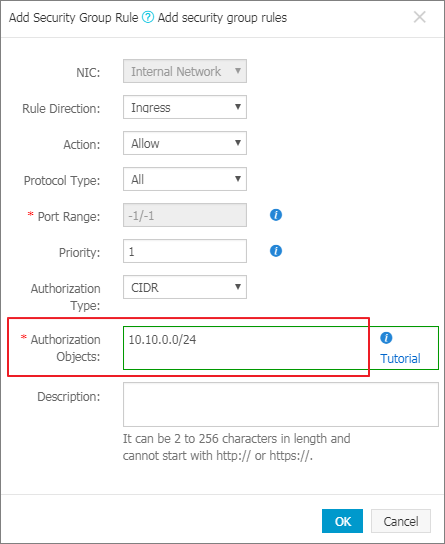Viewport: 445px width, 544px height.
Task: Click the info icon beside Port Range
Action: (276, 215)
